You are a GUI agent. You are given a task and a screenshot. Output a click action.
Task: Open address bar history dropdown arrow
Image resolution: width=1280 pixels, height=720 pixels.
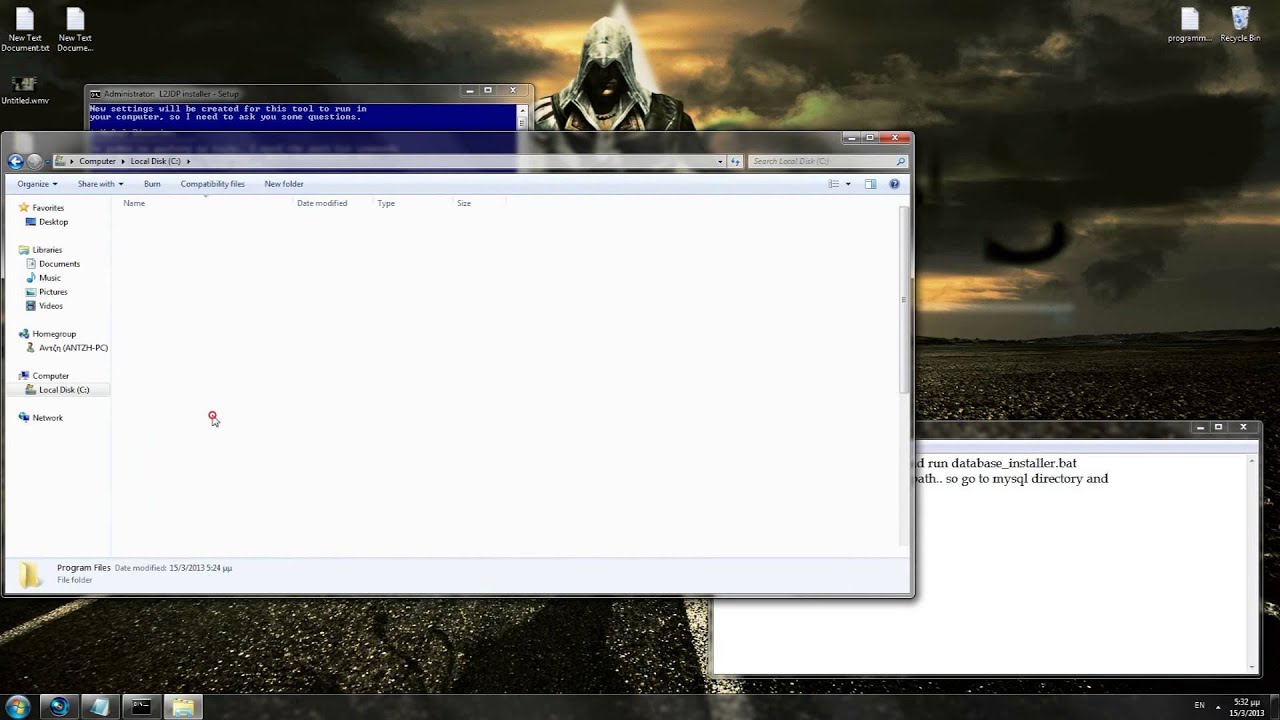point(720,161)
